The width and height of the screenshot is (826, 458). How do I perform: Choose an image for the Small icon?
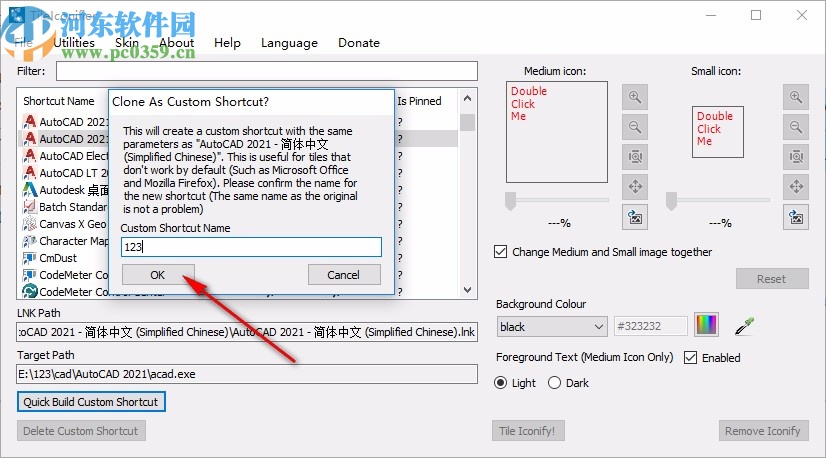coord(795,217)
